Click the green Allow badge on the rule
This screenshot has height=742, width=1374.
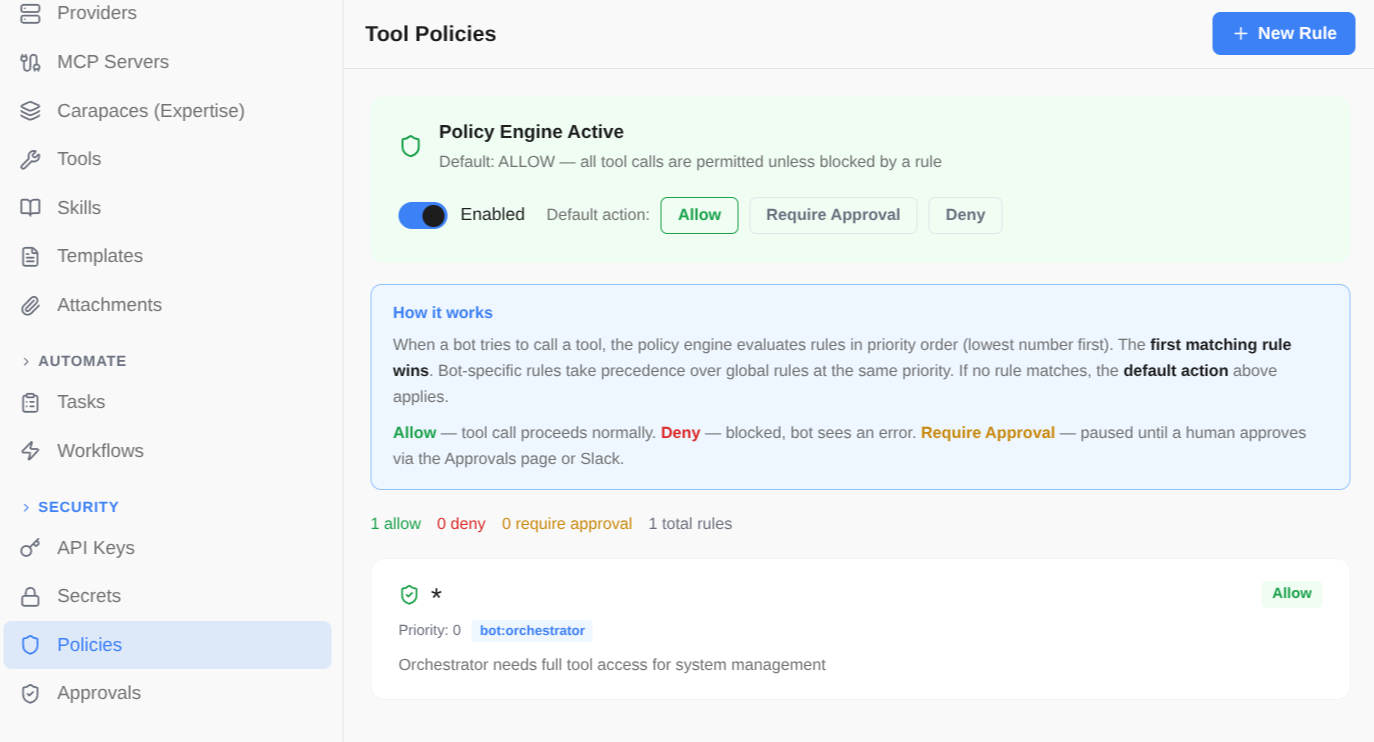pos(1291,593)
